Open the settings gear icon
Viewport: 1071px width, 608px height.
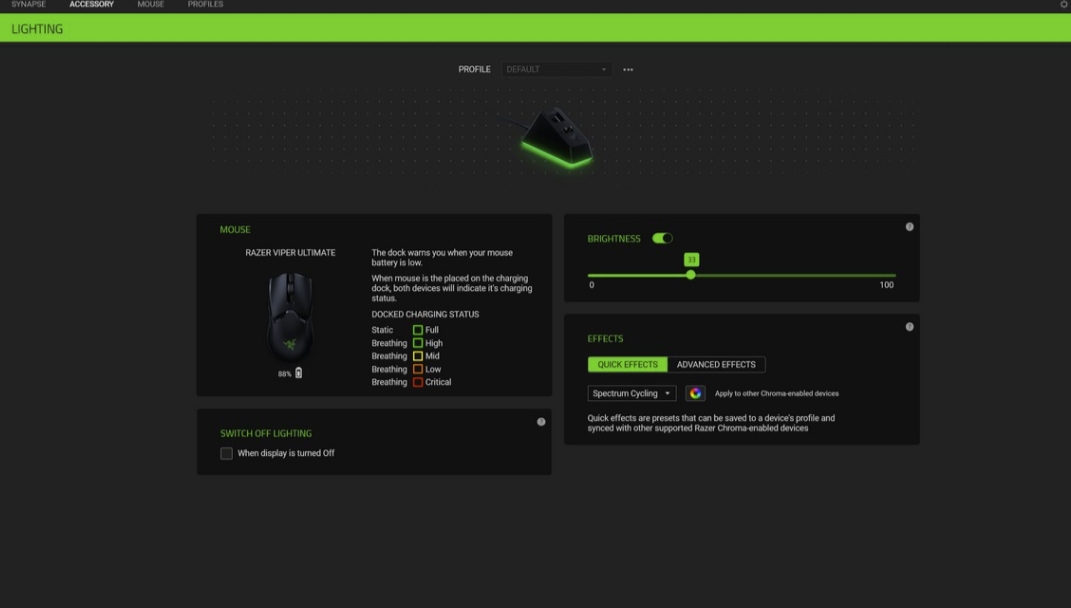[x=1064, y=4]
